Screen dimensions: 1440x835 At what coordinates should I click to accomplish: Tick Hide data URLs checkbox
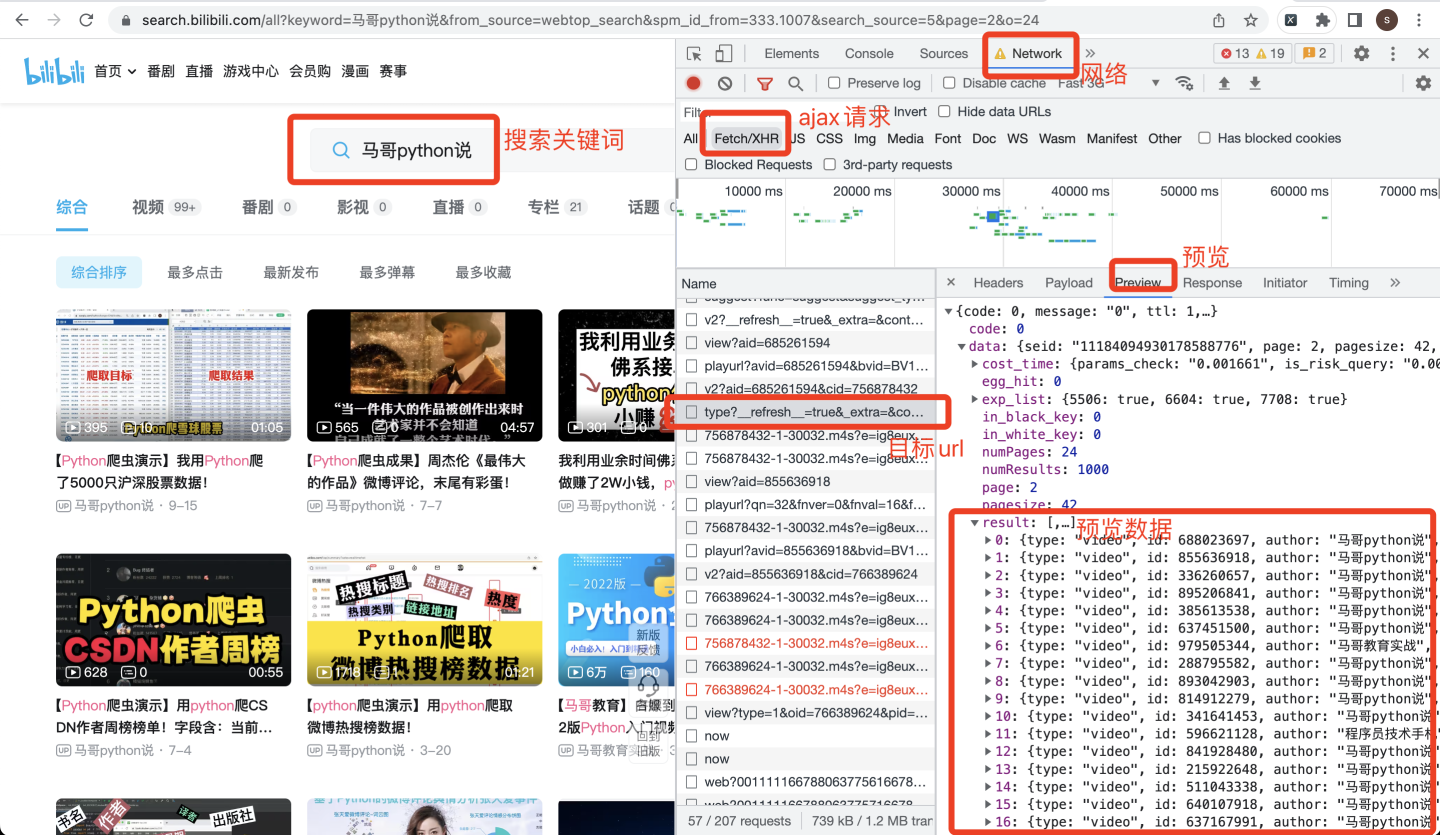point(944,112)
